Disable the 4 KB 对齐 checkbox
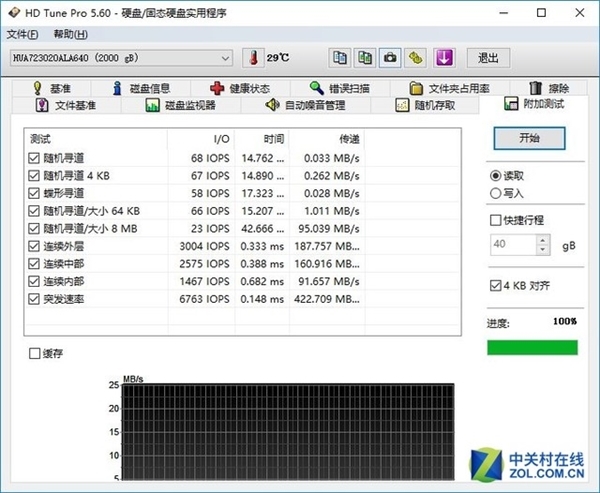Screen dimensions: 600x493 click(x=496, y=286)
